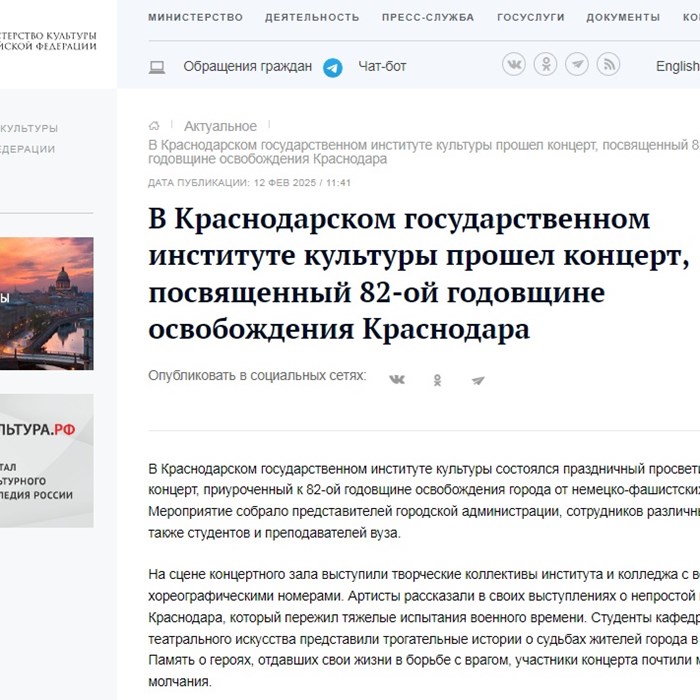This screenshot has height=700, width=700.
Task: Open the МИНИСТЕРСТВО menu item
Action: (x=196, y=17)
